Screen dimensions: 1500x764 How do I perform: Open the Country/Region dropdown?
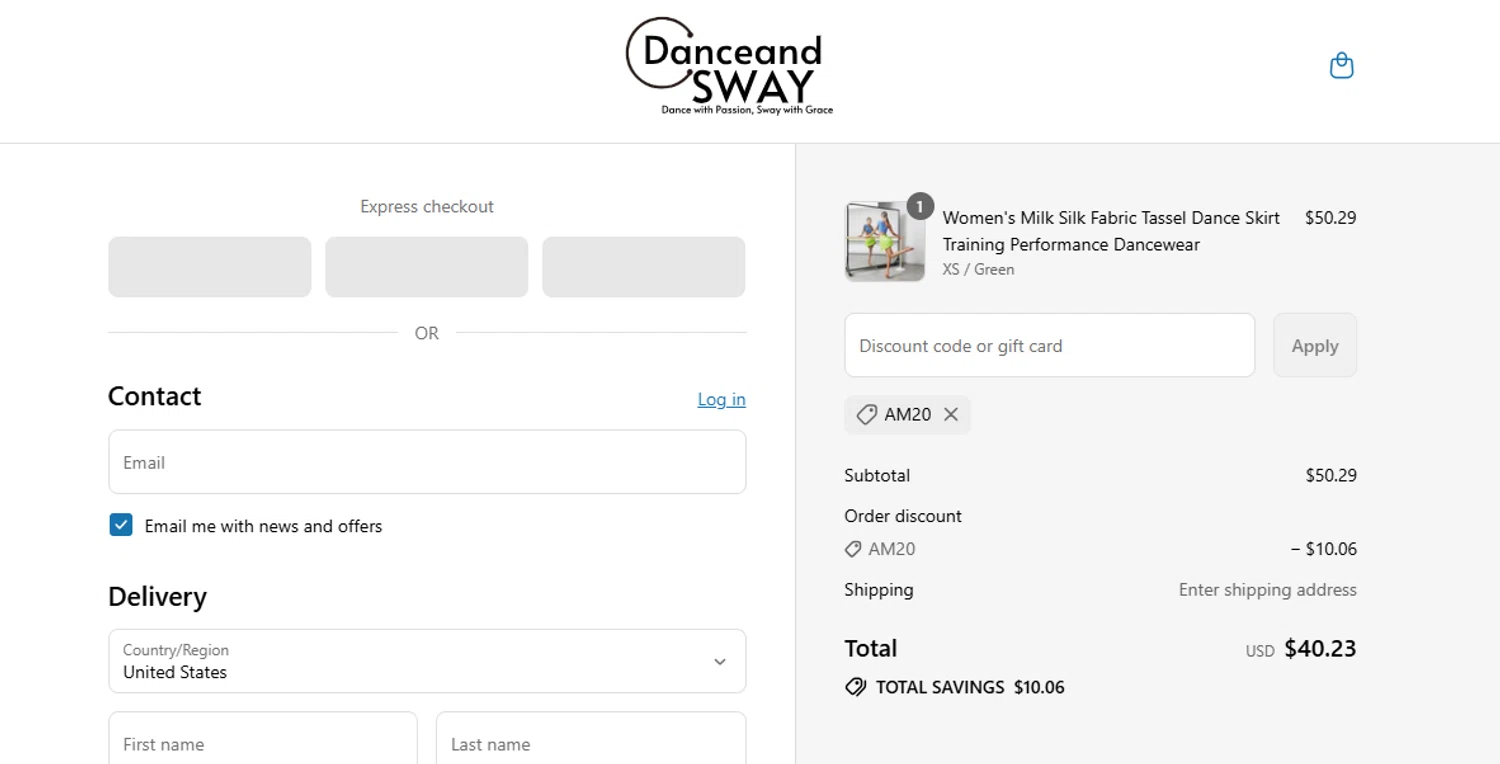(427, 661)
